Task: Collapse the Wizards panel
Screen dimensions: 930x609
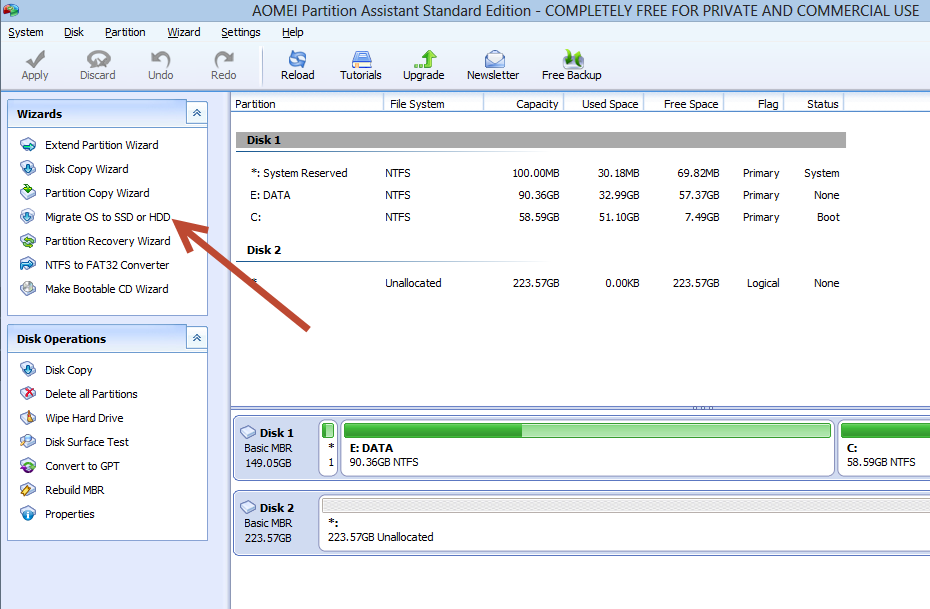Action: (x=197, y=114)
